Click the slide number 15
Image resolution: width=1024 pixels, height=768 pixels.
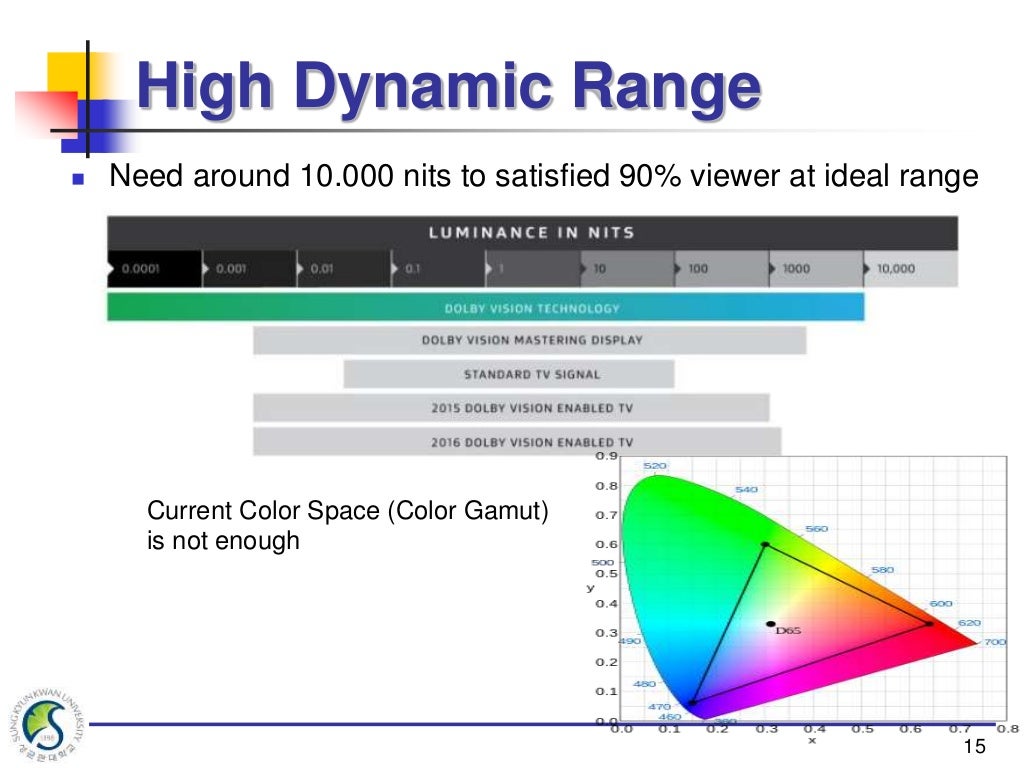point(974,746)
